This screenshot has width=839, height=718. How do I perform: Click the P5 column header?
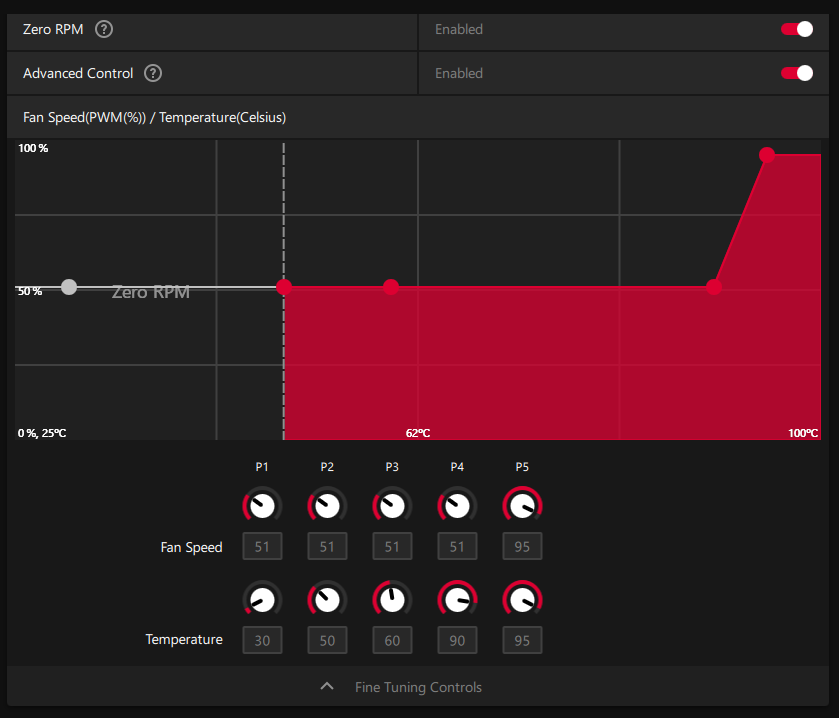(522, 467)
